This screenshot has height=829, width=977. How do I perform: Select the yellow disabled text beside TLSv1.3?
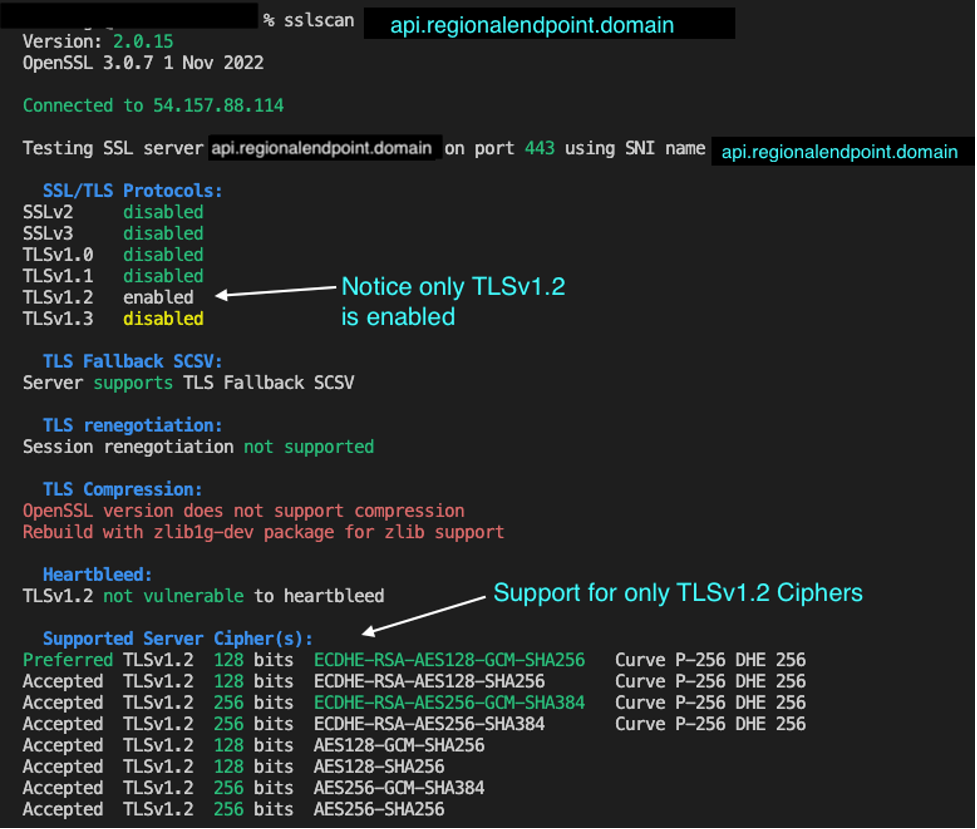[162, 317]
